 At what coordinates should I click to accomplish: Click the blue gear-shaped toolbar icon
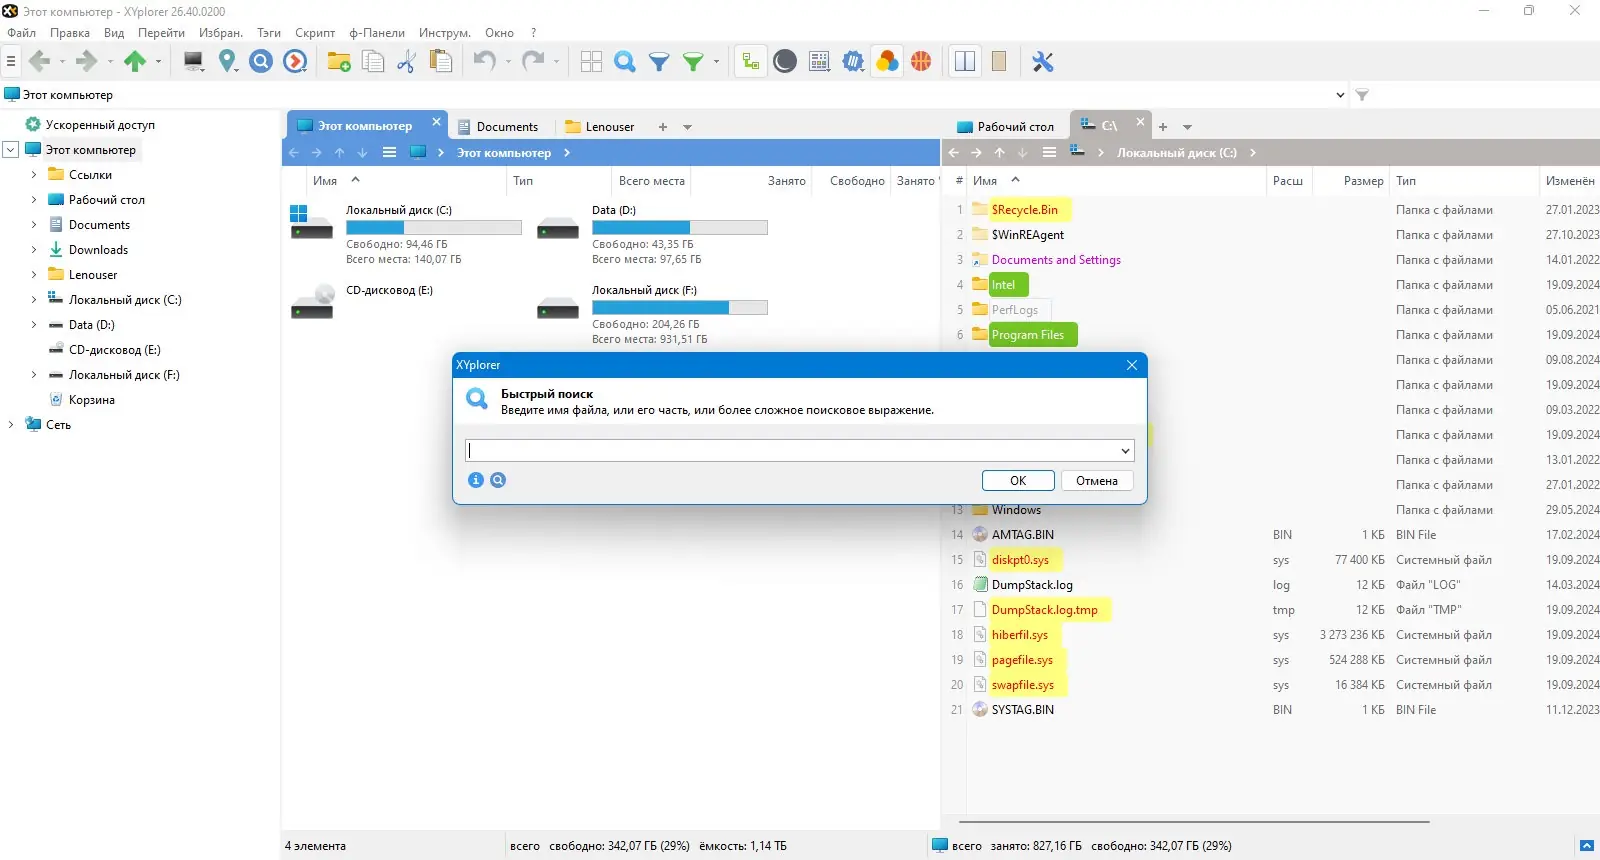(x=853, y=62)
